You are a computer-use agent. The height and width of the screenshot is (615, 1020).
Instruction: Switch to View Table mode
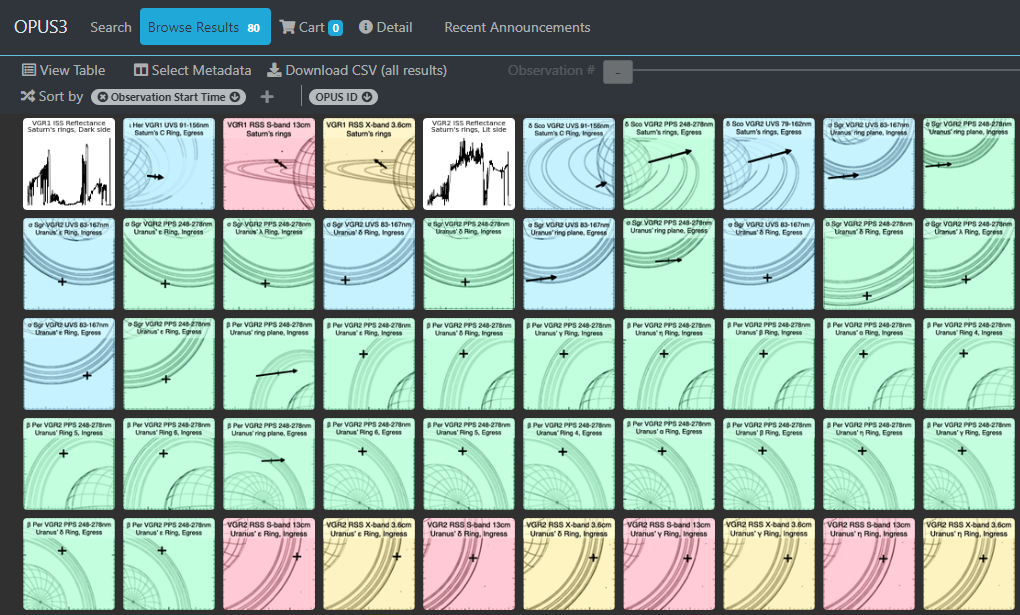(64, 70)
